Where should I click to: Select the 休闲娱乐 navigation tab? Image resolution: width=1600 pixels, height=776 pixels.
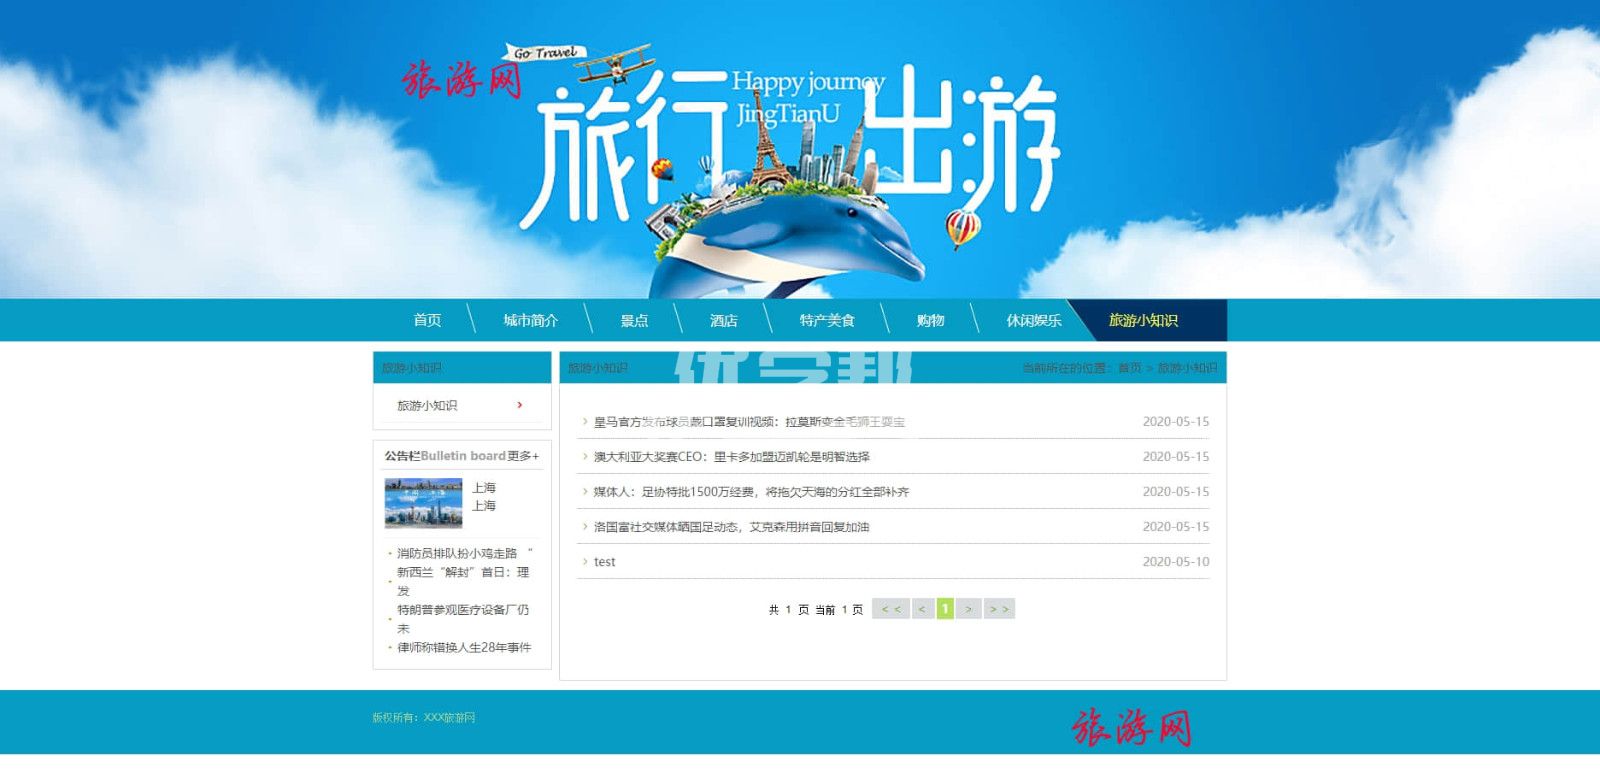click(1033, 320)
